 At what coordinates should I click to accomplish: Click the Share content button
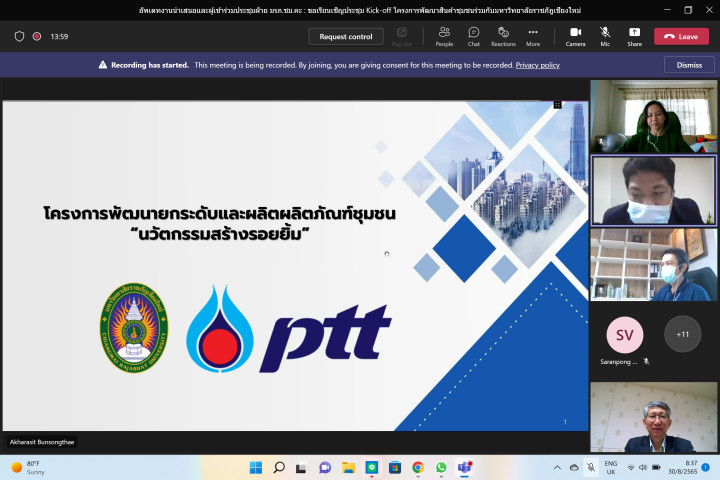coord(634,36)
